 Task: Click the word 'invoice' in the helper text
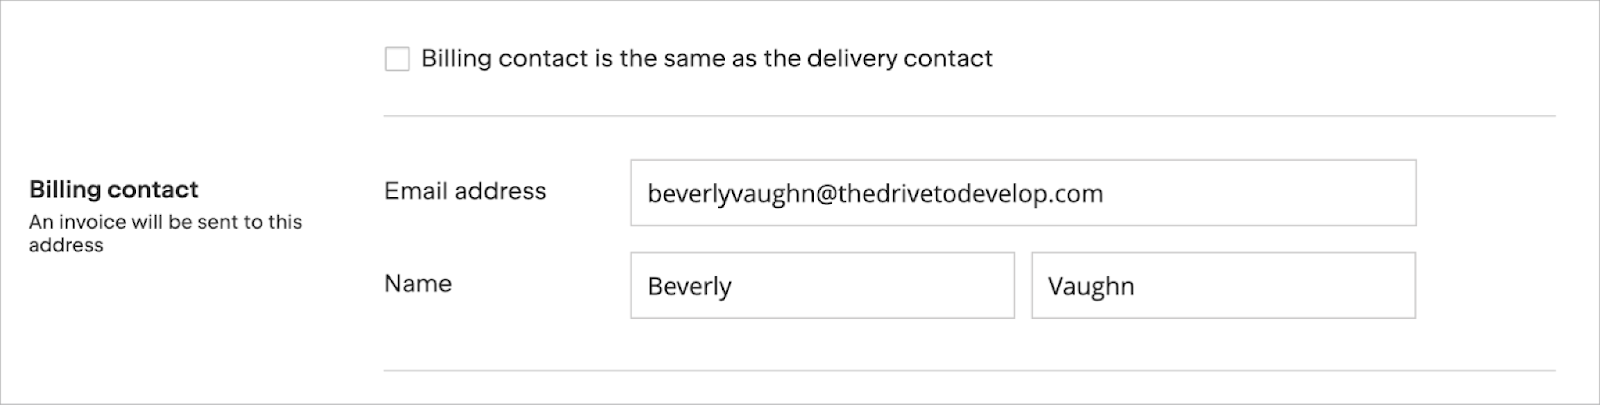(x=90, y=222)
